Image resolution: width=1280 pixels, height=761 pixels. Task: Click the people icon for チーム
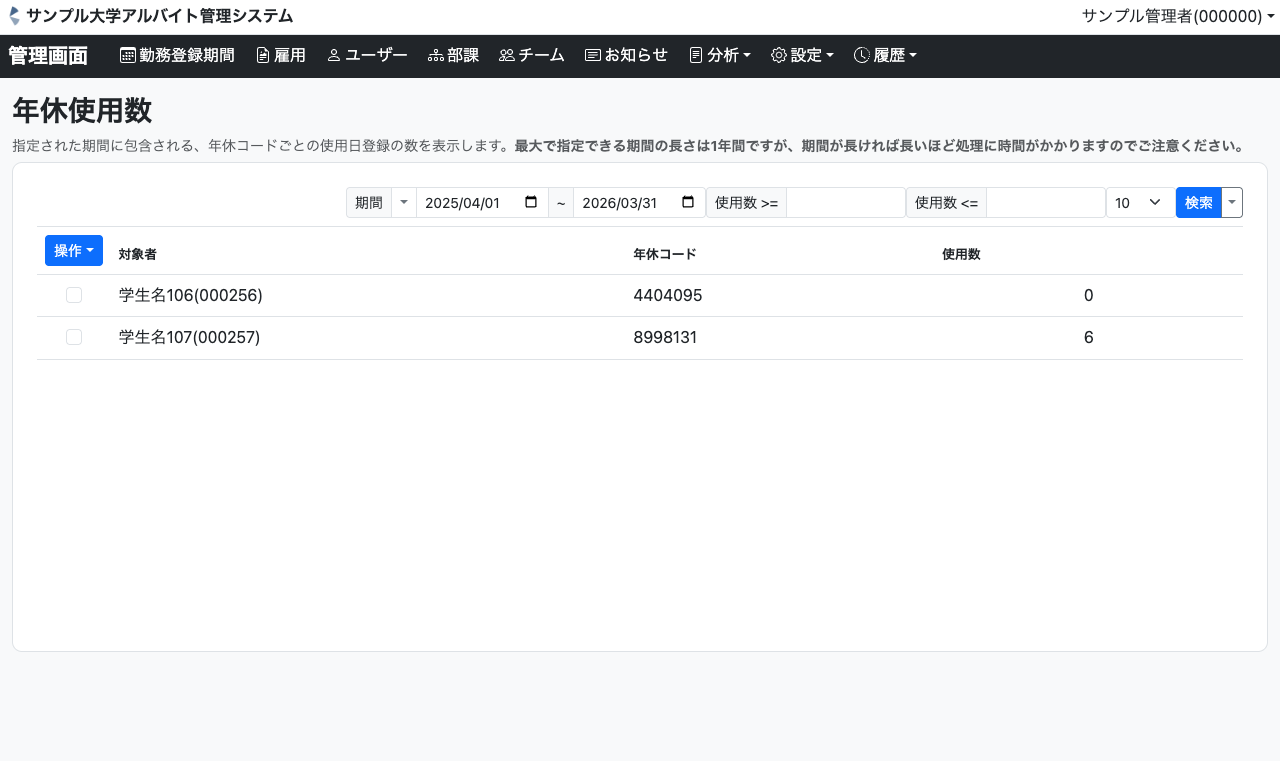point(506,56)
